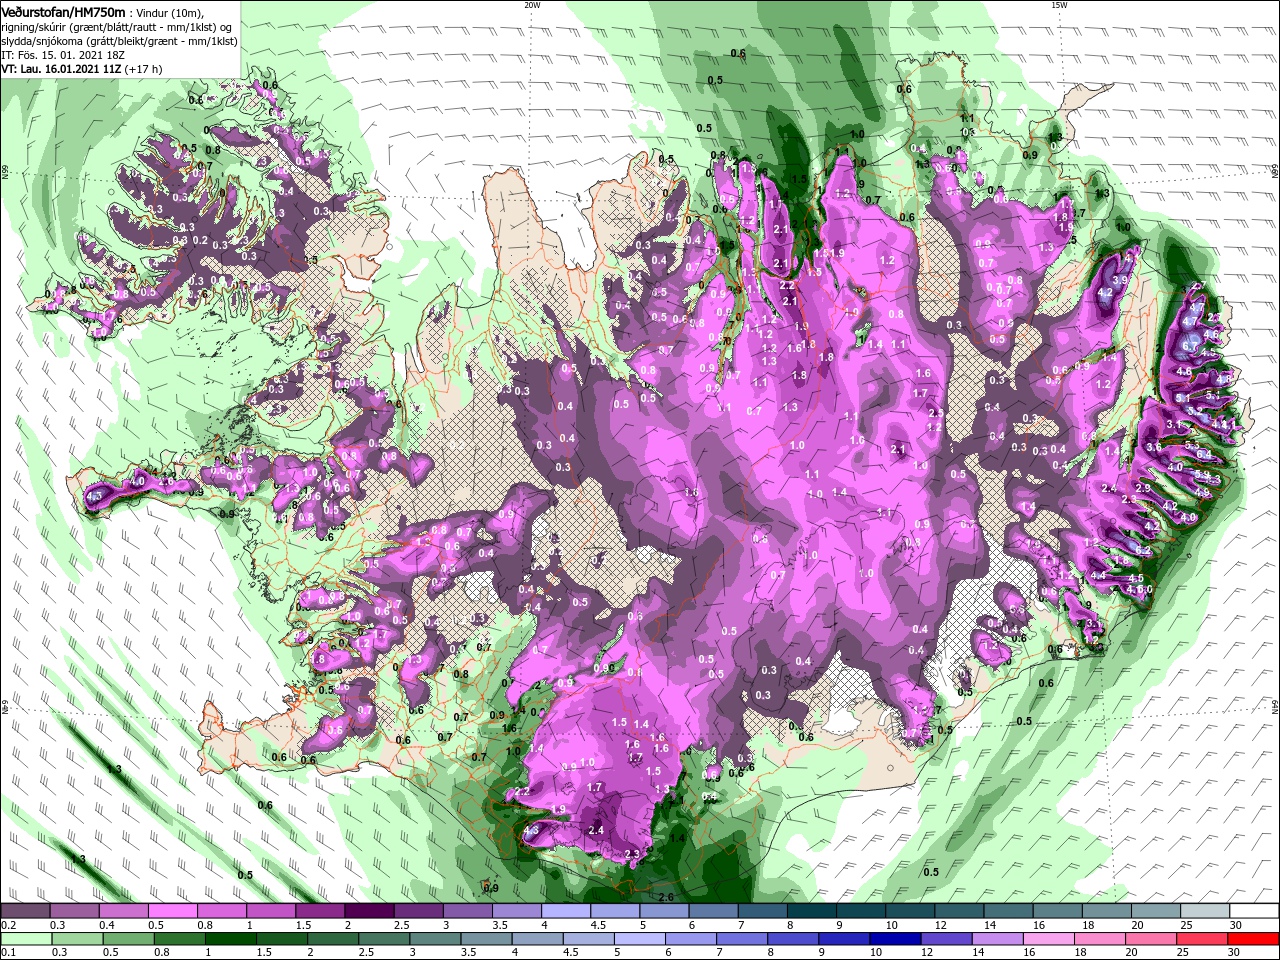Click the 'rigning/skúrir' legend description line

116,26
